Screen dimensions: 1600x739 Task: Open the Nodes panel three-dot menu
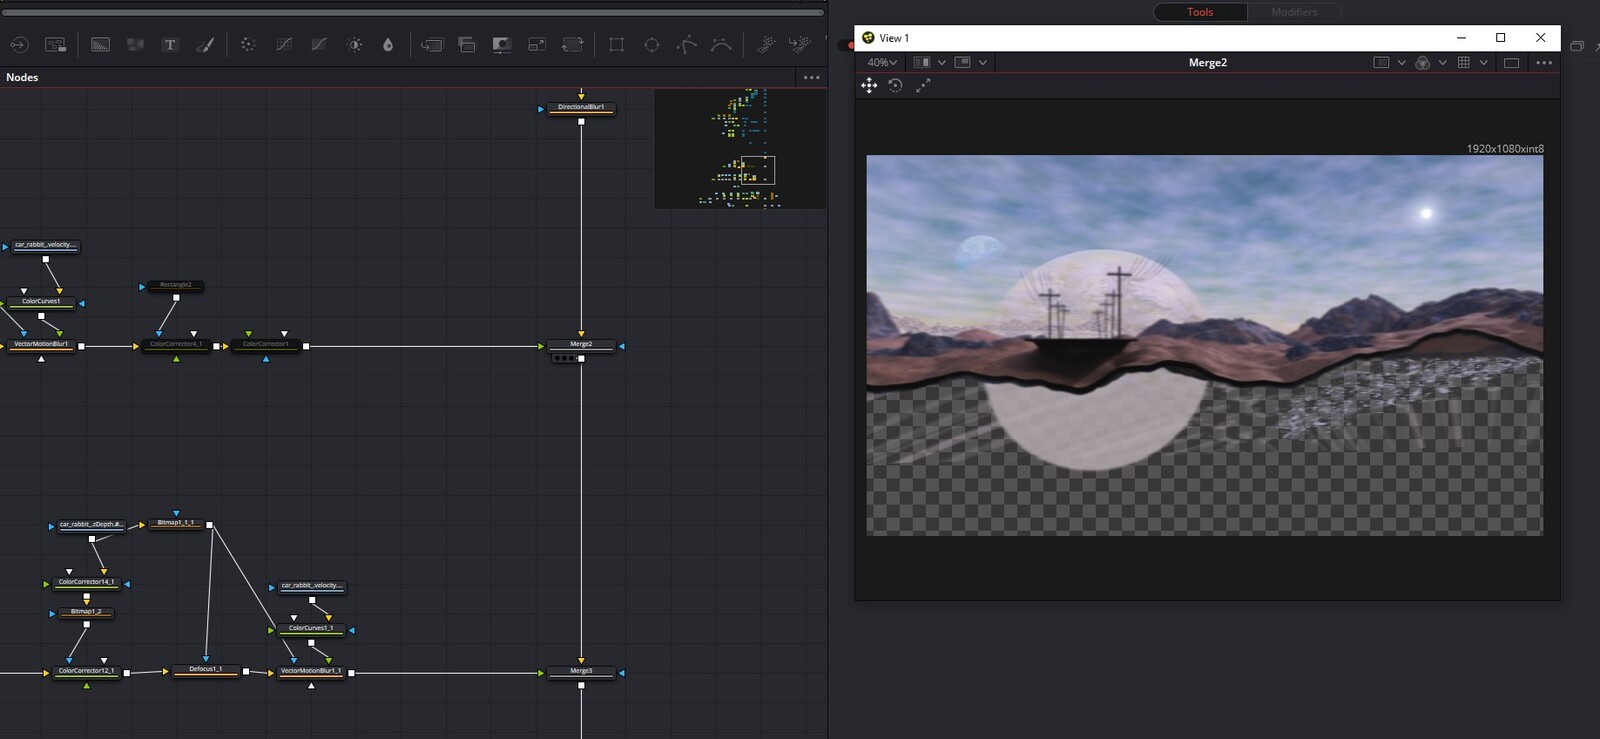point(811,77)
